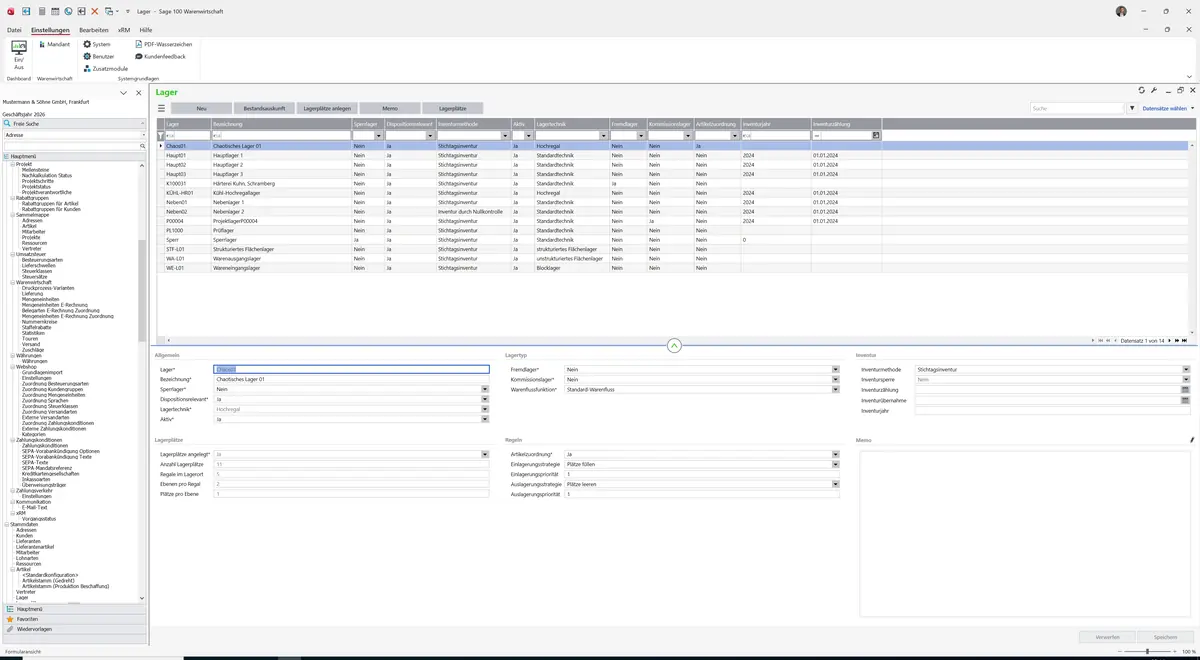
Task: Click the Bezeichnung field in details
Action: point(351,379)
